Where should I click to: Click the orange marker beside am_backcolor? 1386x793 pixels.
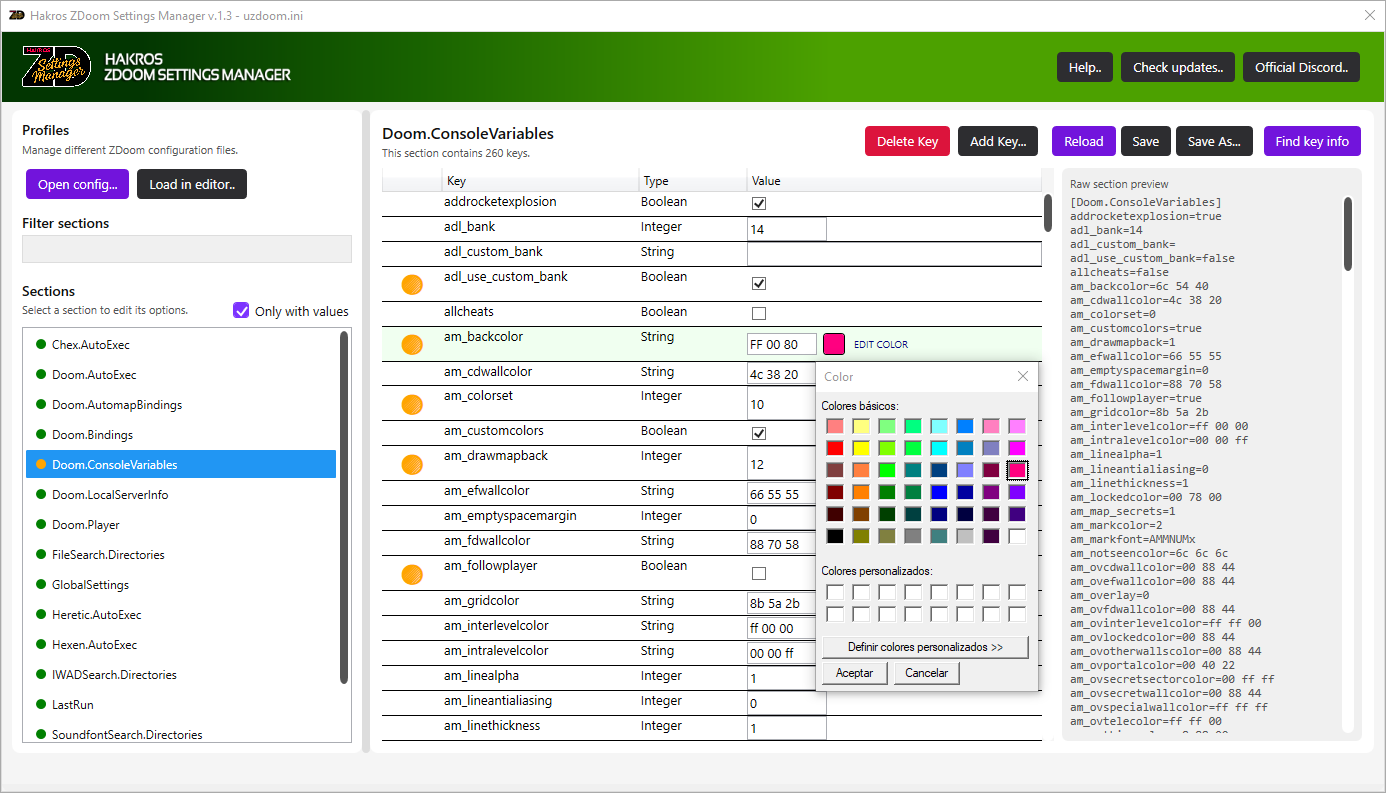pos(412,344)
